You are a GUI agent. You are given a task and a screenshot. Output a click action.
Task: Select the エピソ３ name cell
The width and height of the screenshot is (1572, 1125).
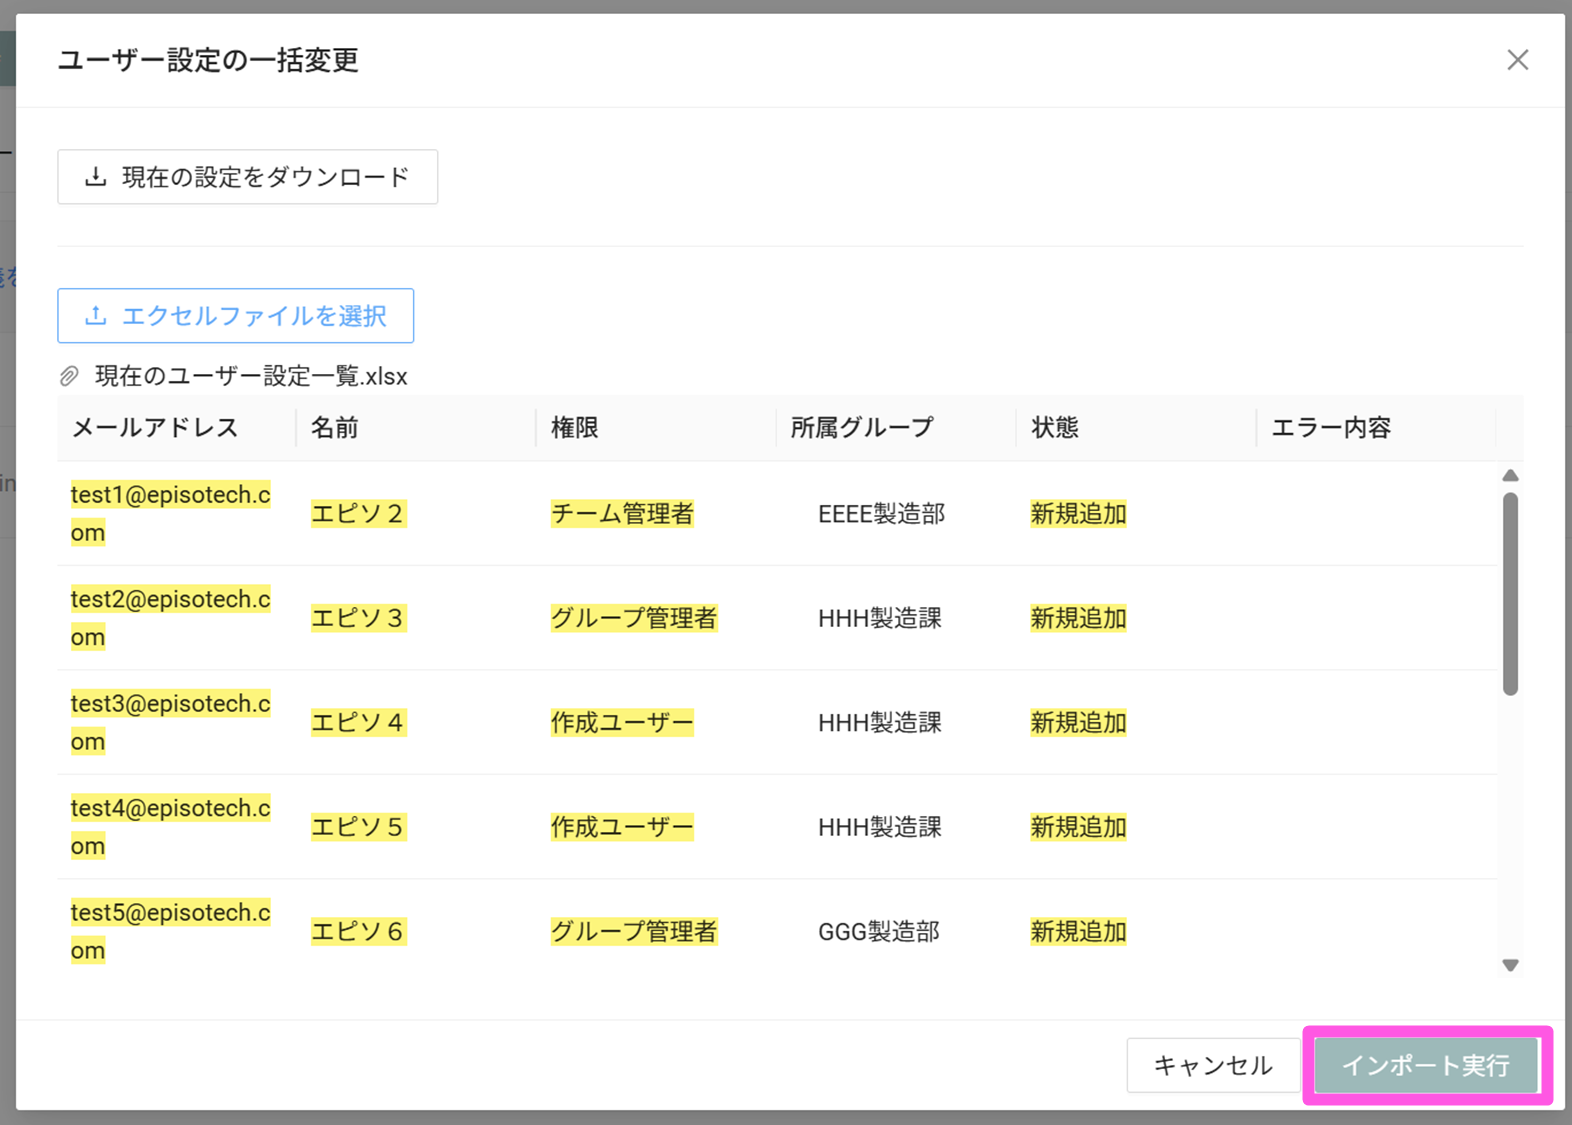(357, 618)
